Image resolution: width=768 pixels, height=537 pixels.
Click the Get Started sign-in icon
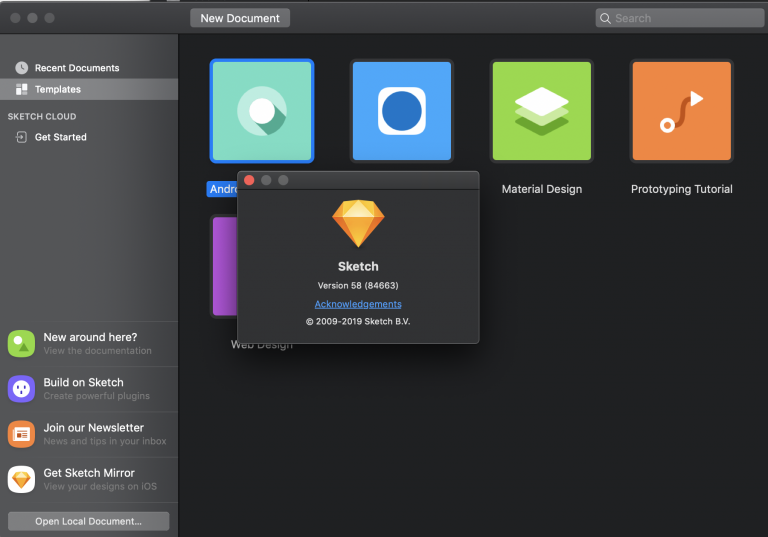tap(21, 137)
